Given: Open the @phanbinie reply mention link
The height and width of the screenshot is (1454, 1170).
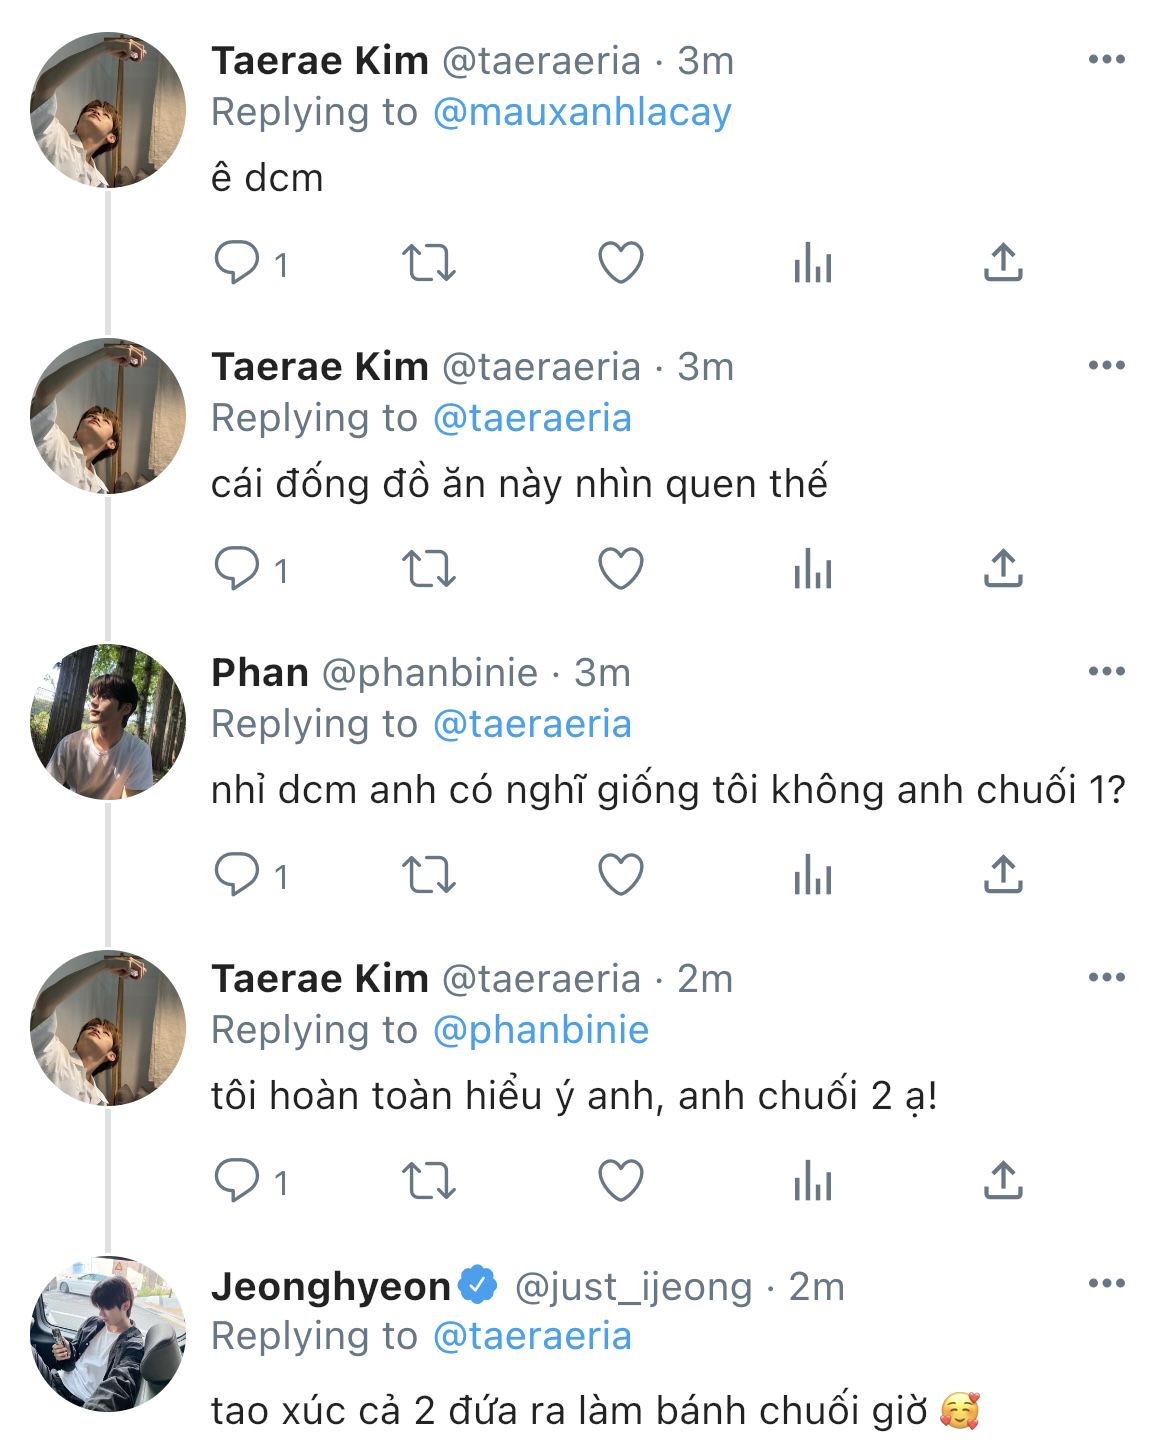Looking at the screenshot, I should click(541, 1030).
